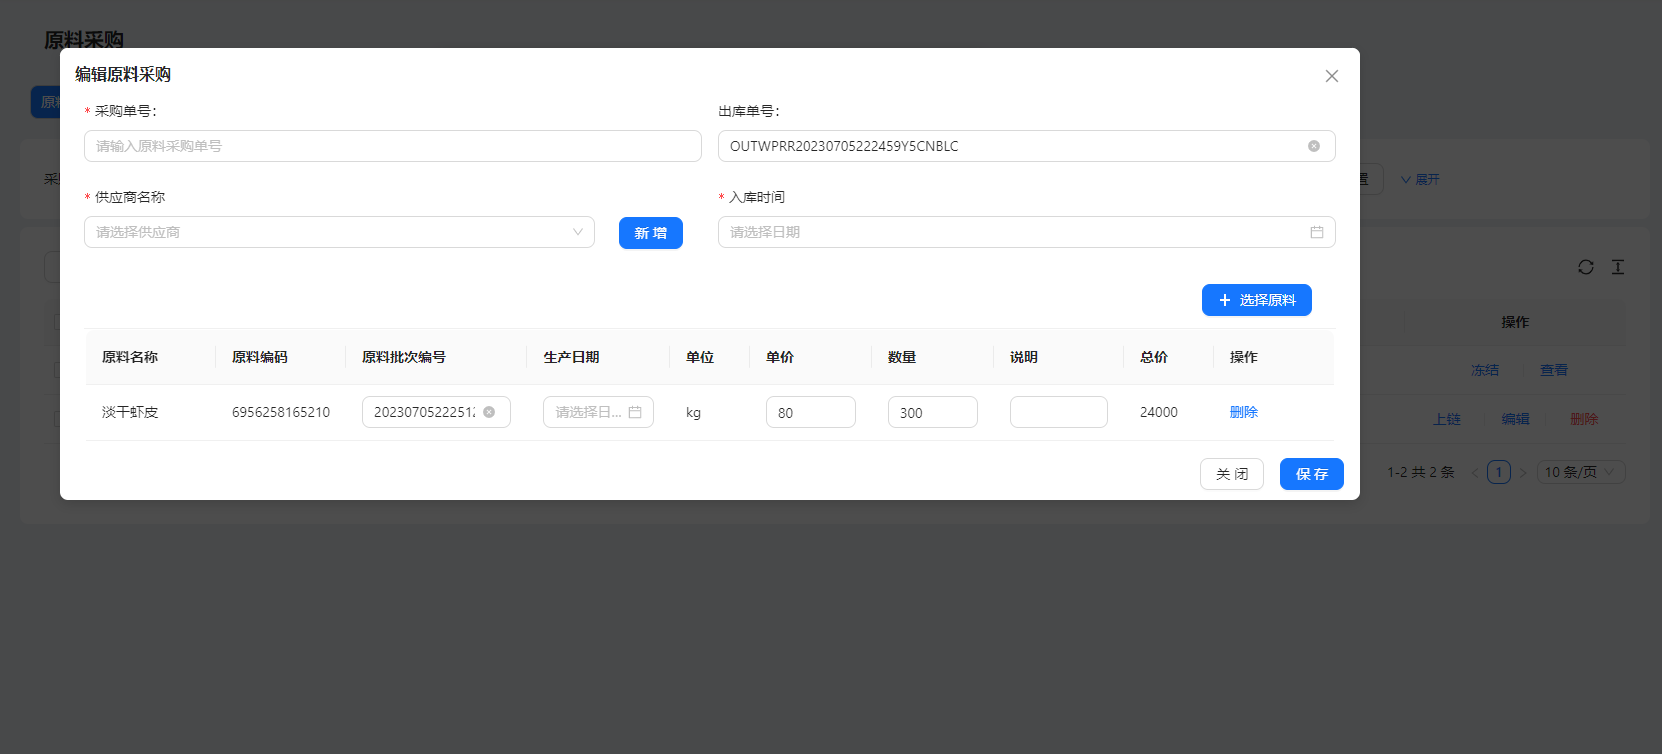
Task: Click 关闭 to dismiss the dialog
Action: point(1231,474)
